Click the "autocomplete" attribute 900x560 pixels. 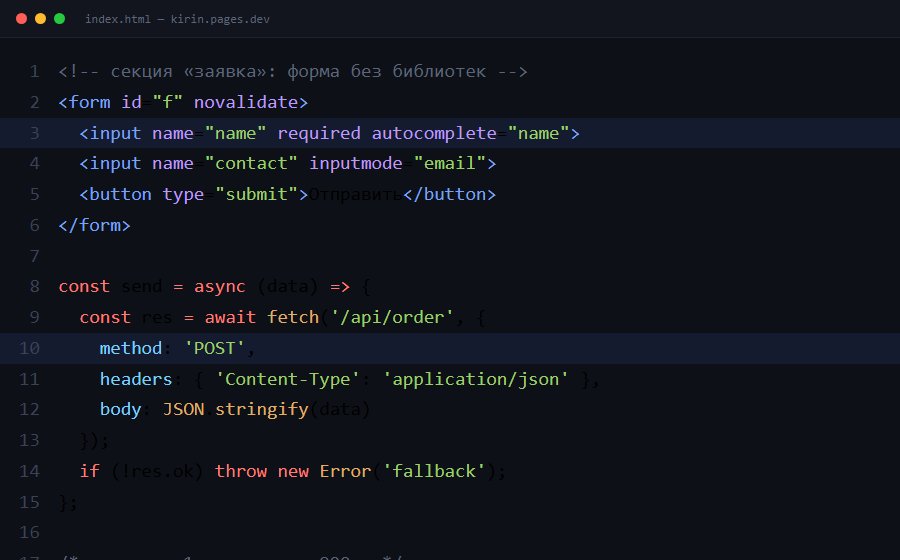click(x=434, y=134)
